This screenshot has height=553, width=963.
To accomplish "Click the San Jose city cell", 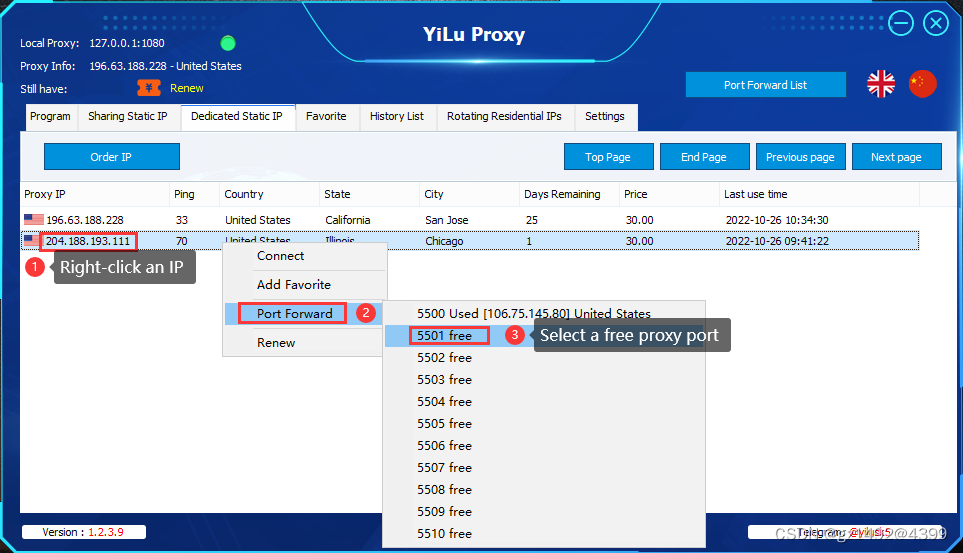I will coord(446,220).
